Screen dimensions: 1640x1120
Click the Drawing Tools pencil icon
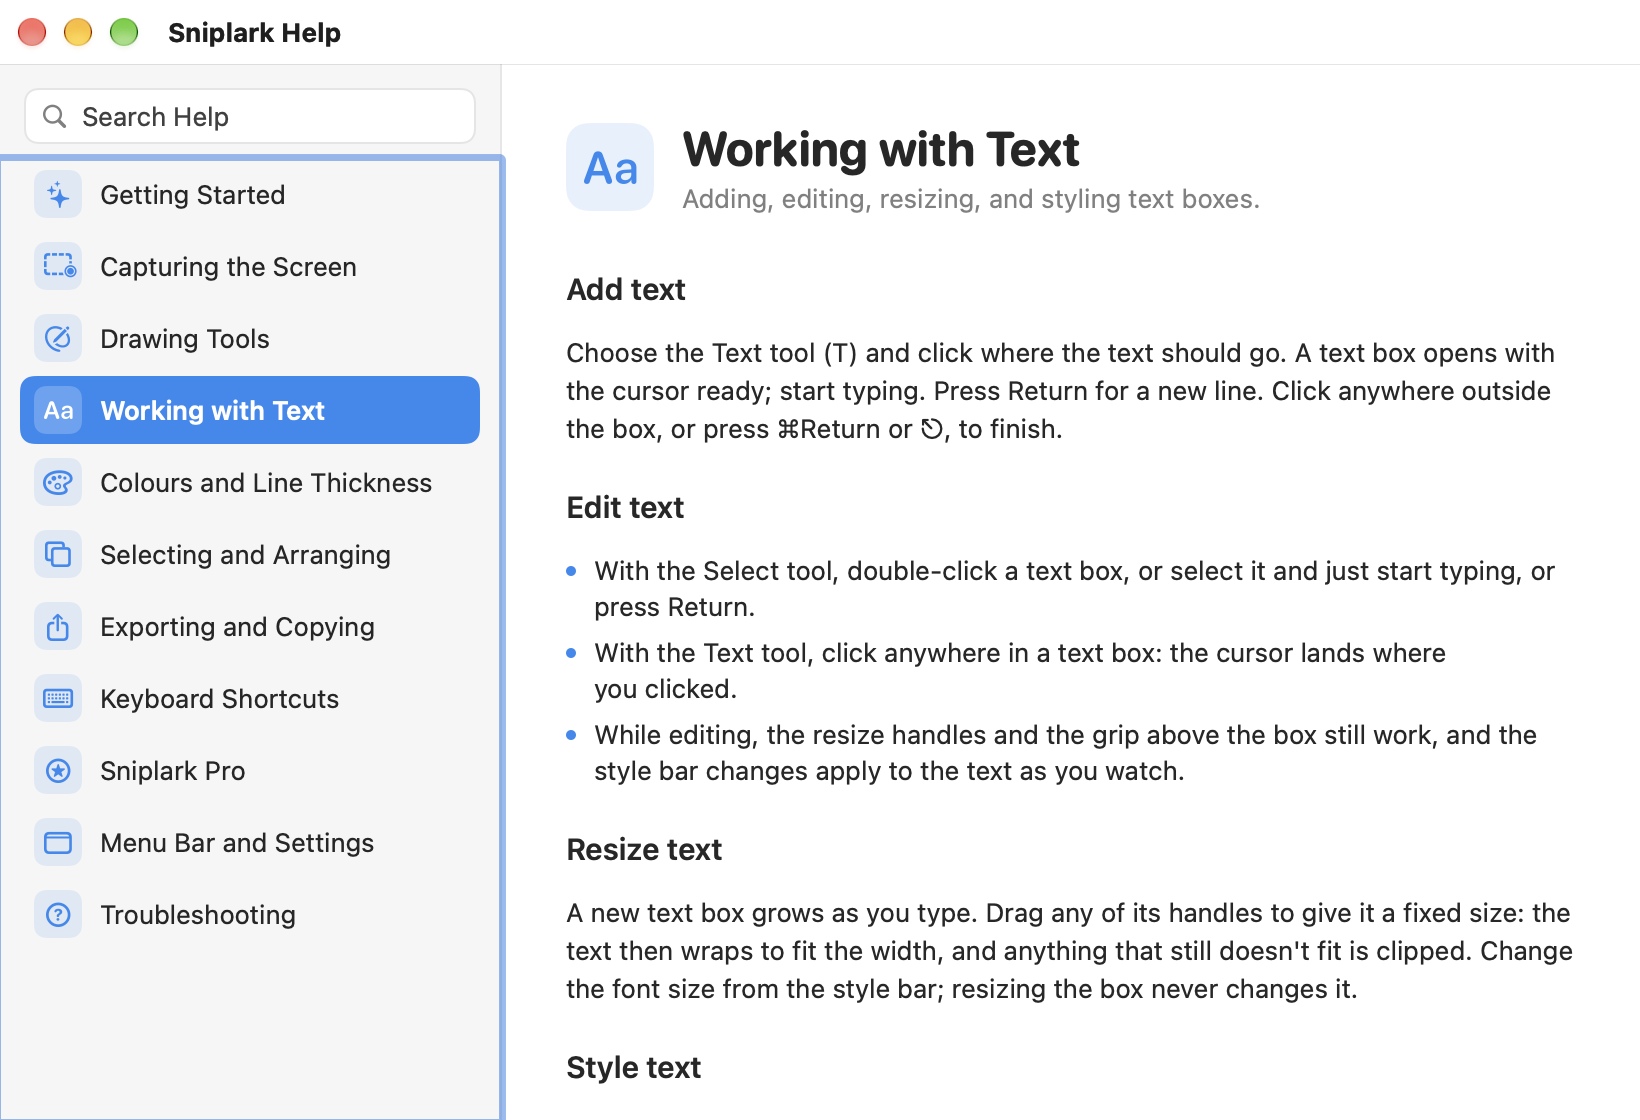58,339
